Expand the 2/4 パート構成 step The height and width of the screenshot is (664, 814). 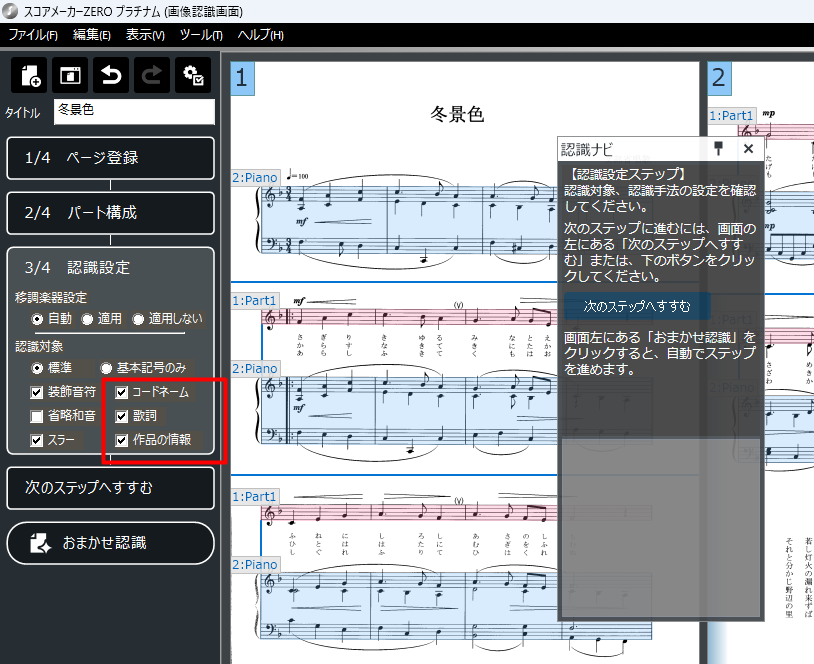pyautogui.click(x=110, y=213)
